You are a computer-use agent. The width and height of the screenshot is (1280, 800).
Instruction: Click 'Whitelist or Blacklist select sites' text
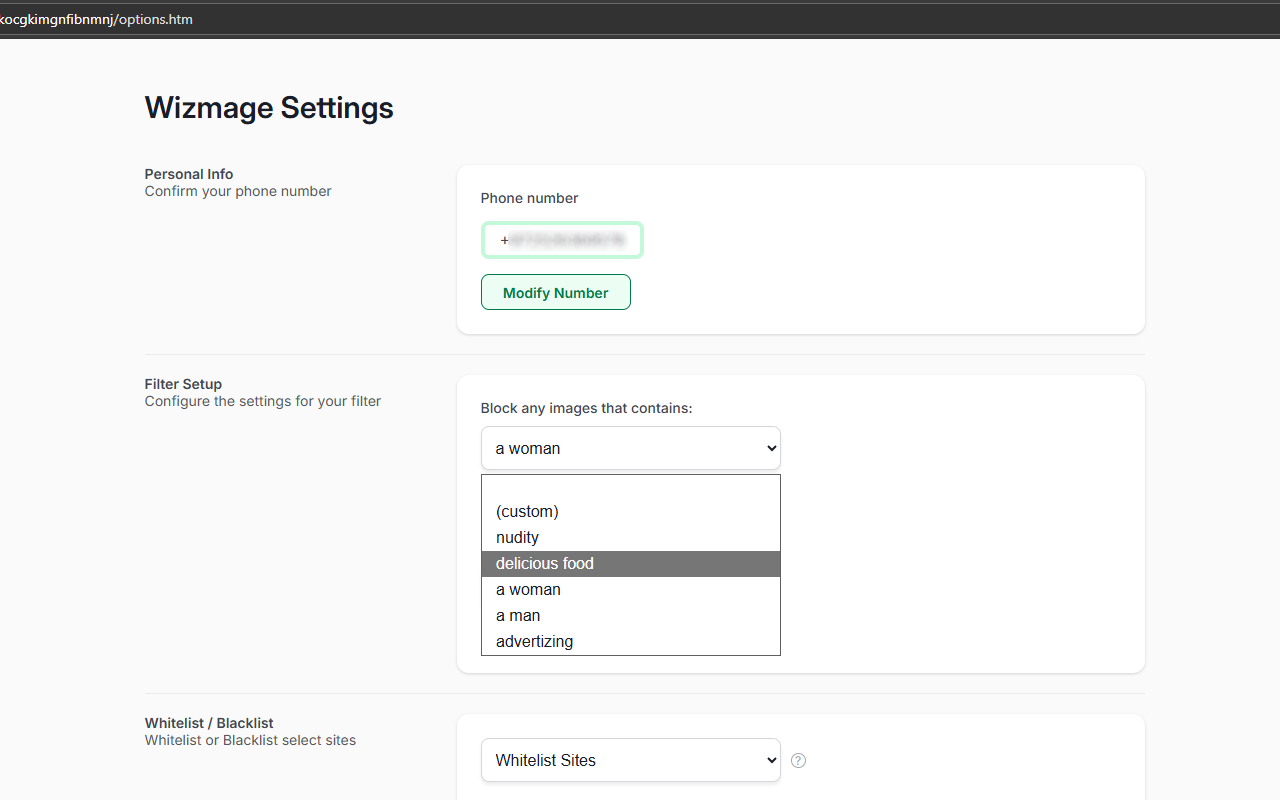coord(250,740)
